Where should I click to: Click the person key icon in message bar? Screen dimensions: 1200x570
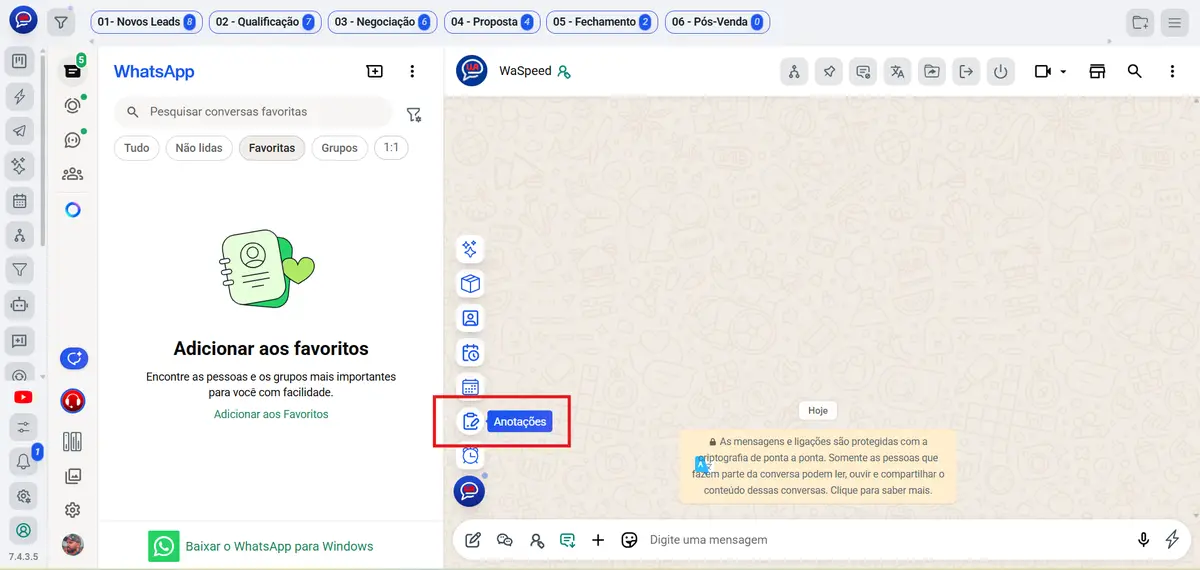[537, 540]
